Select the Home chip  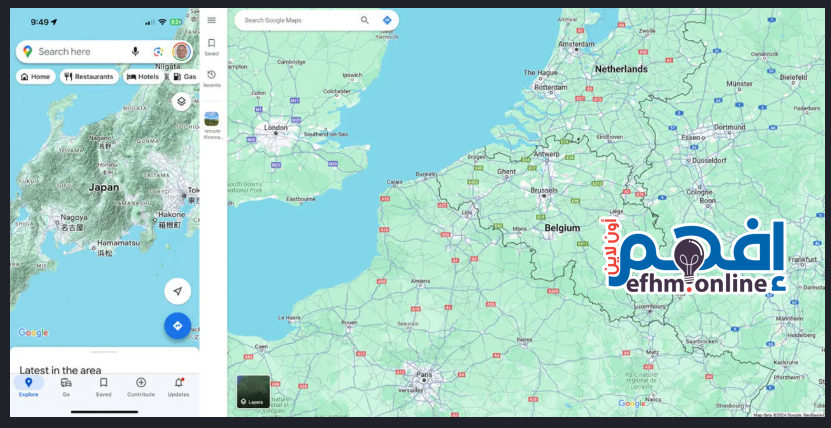36,77
